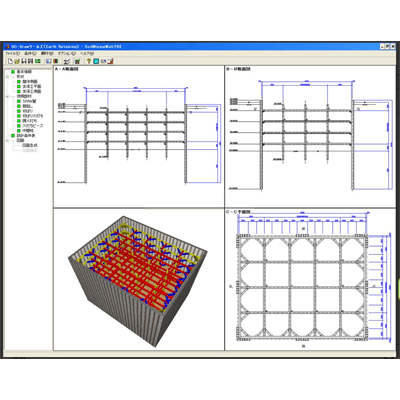Click the multicolor vertical bars toolbar icon
This screenshot has height=400, width=400.
(x=56, y=61)
